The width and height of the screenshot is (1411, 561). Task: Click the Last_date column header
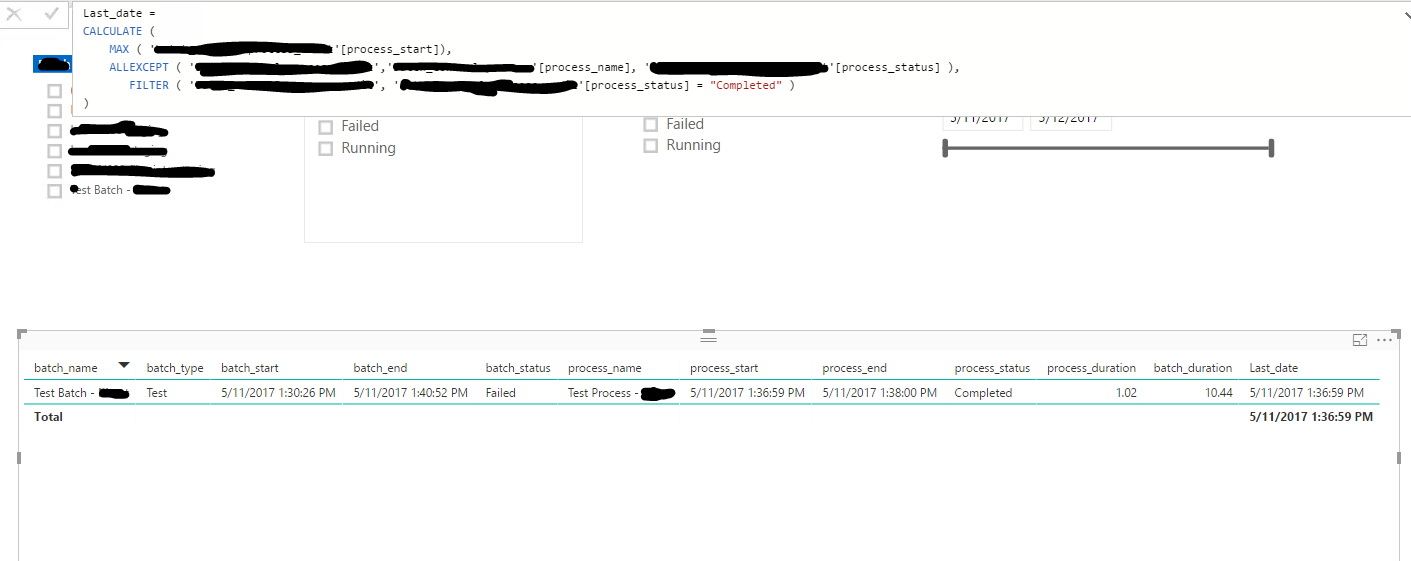click(1273, 368)
